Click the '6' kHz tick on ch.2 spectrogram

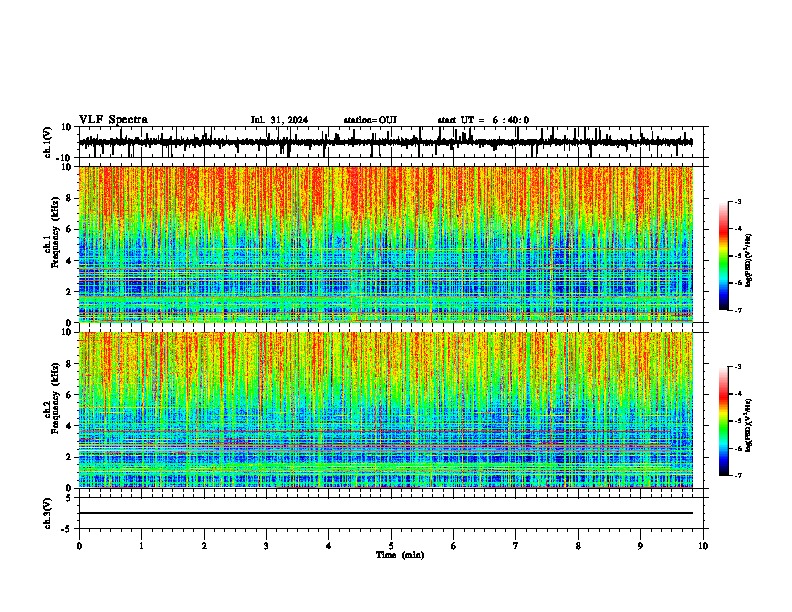[x=69, y=395]
